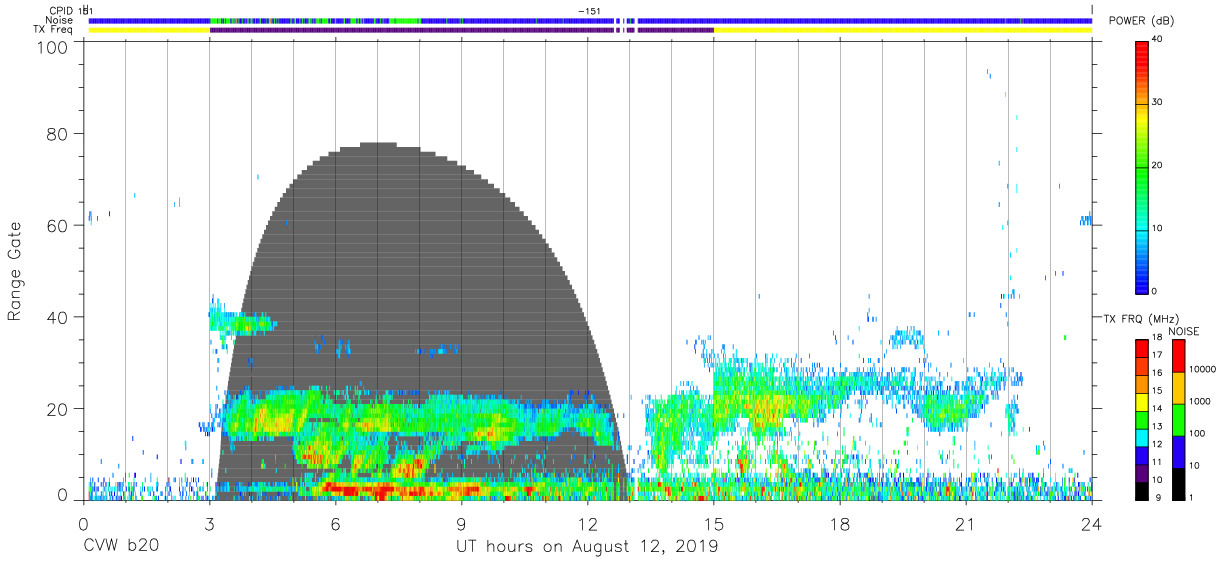Click the NOISE color scale bar
The image size is (1228, 567).
click(x=1178, y=419)
